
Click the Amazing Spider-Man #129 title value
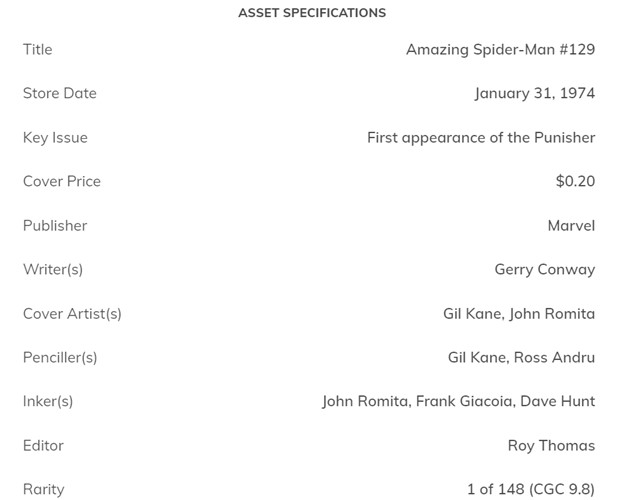[500, 50]
